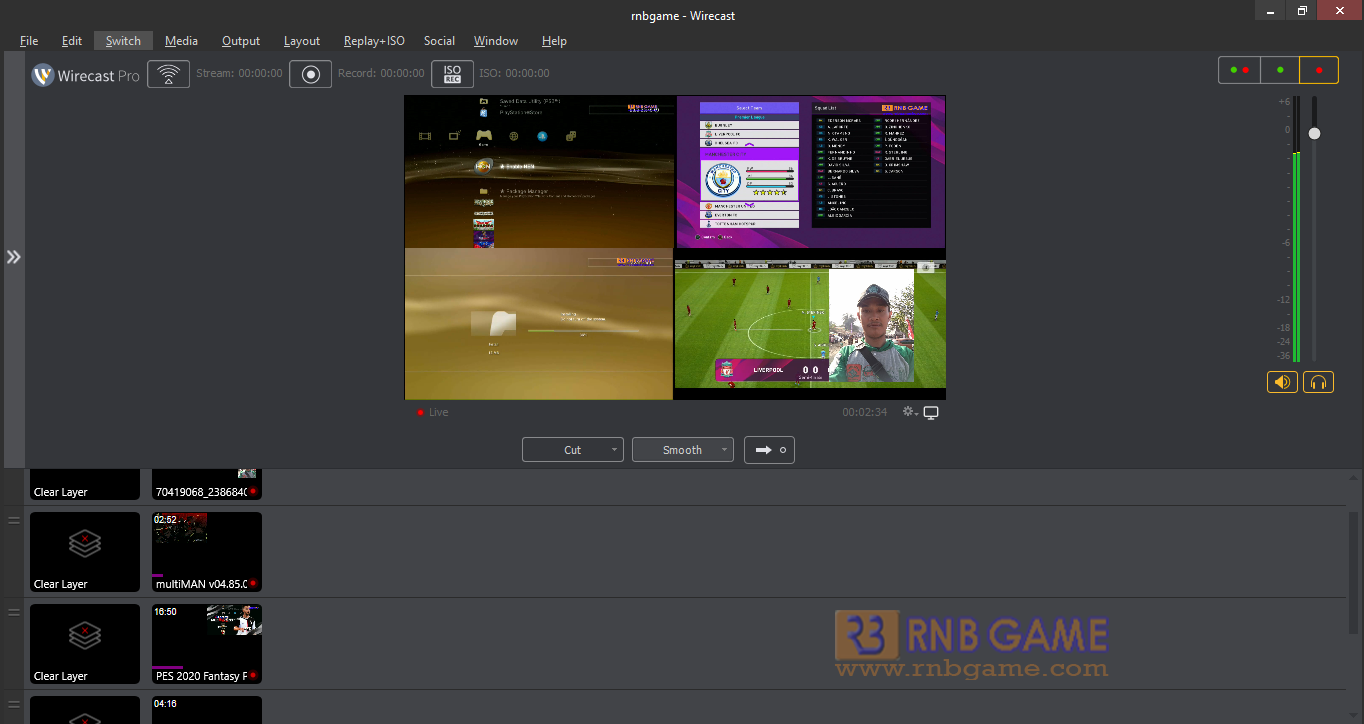Viewport: 1364px width, 724px height.
Task: Start ISO recording via ISO REC icon
Action: point(452,74)
